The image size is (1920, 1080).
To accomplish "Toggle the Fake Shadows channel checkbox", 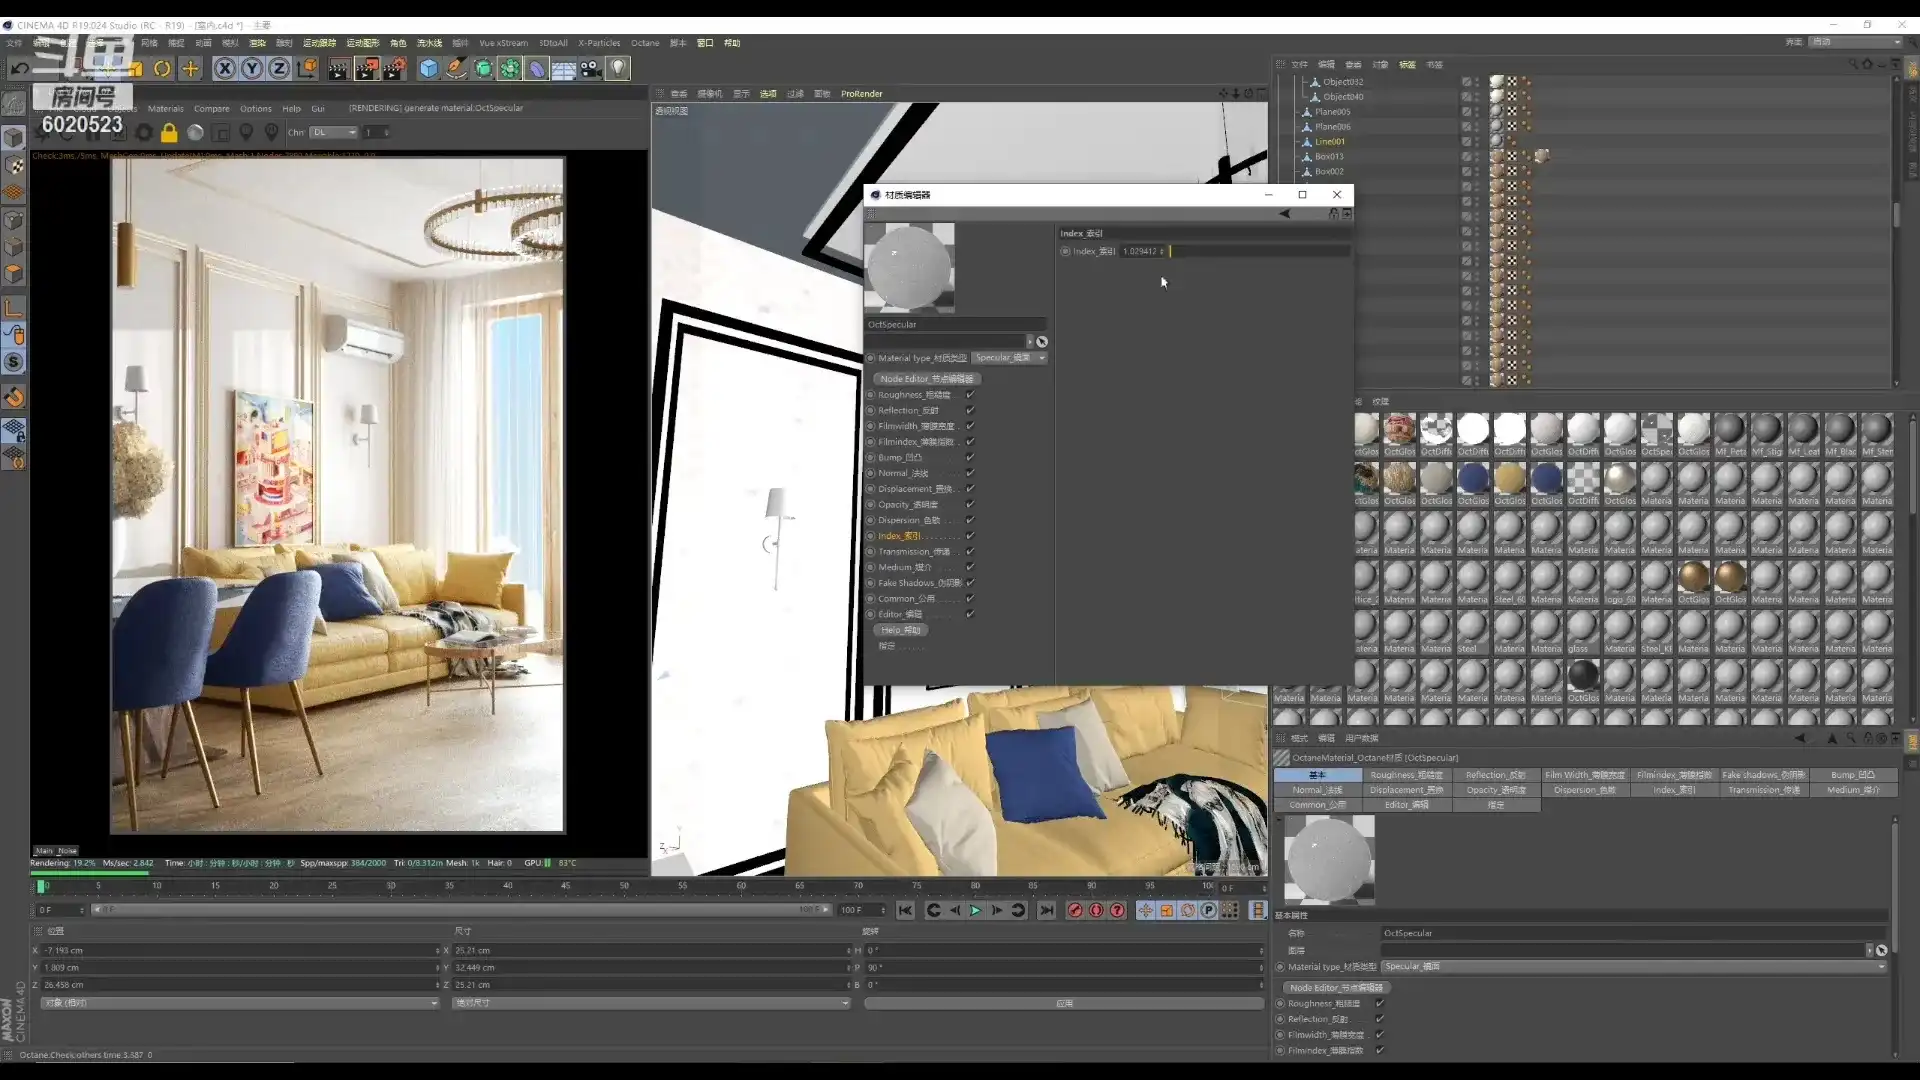I will point(970,583).
